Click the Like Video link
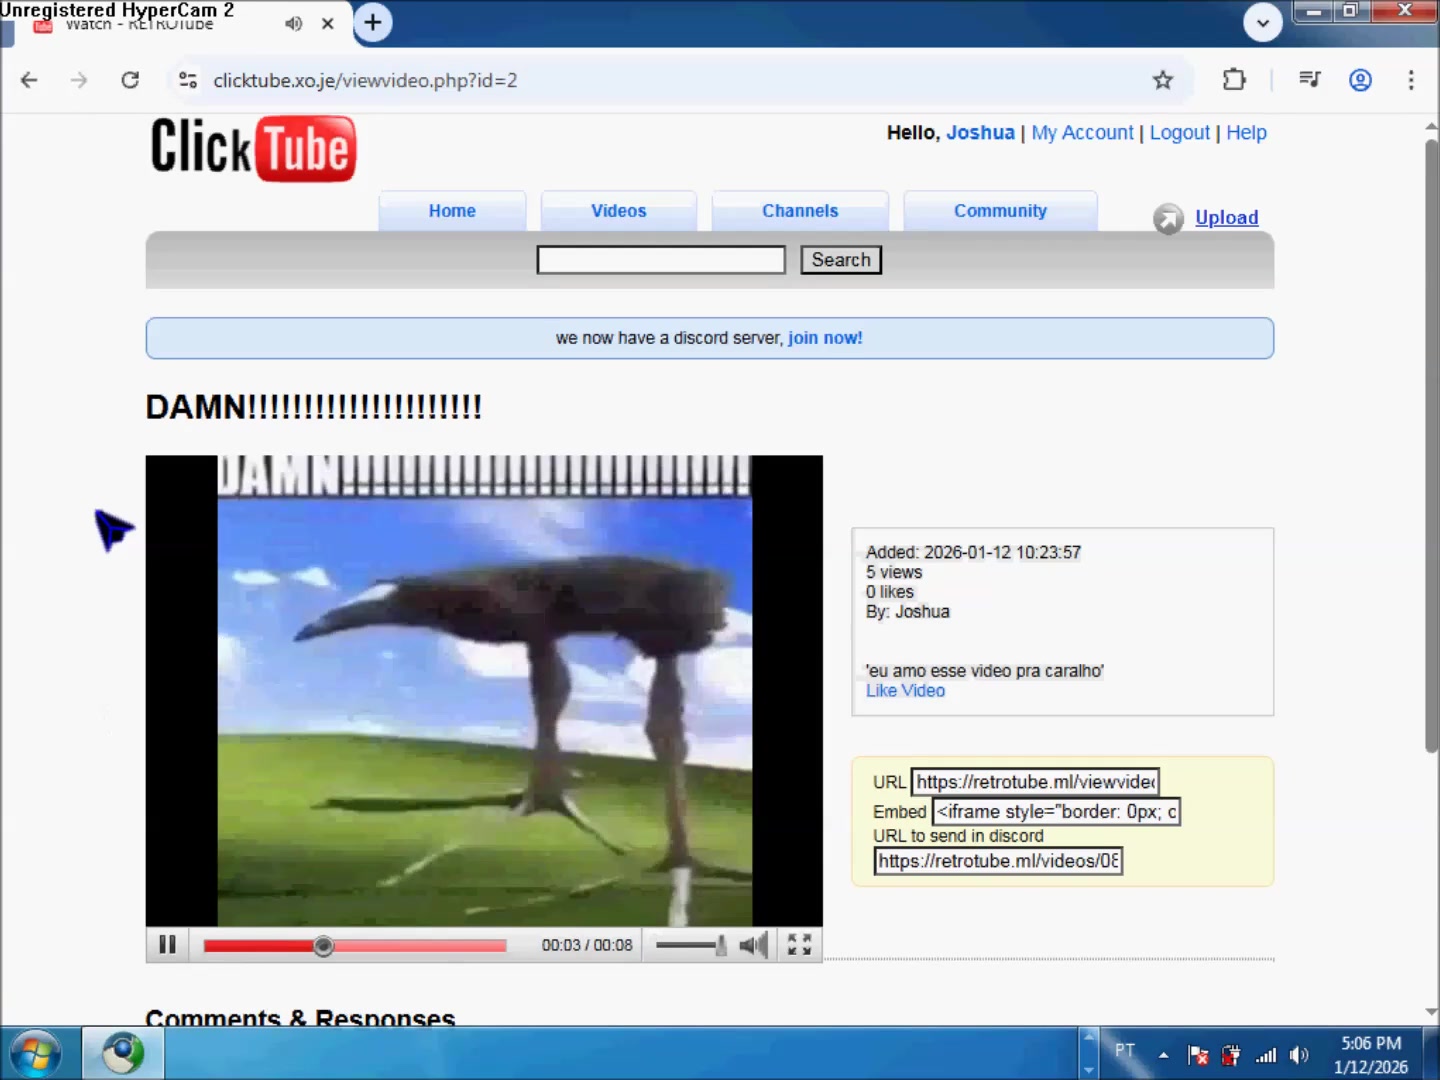The width and height of the screenshot is (1440, 1080). click(x=905, y=691)
